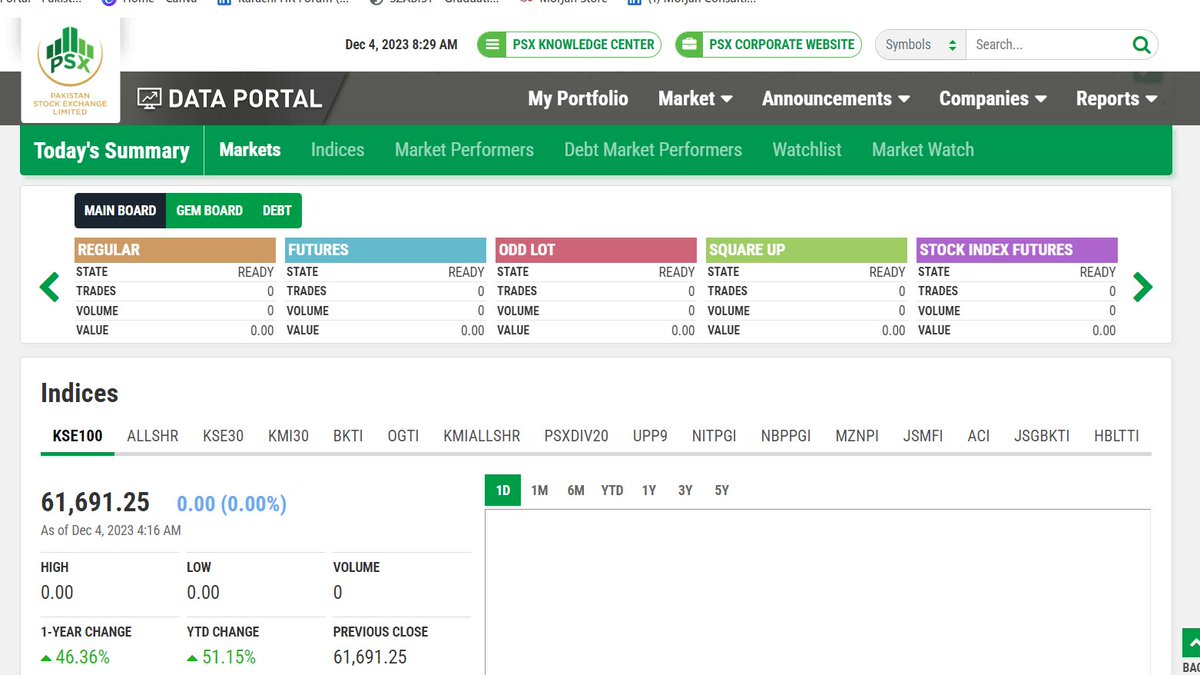Choose 5Y chart range
Screen dimensions: 1200x675
(x=722, y=490)
